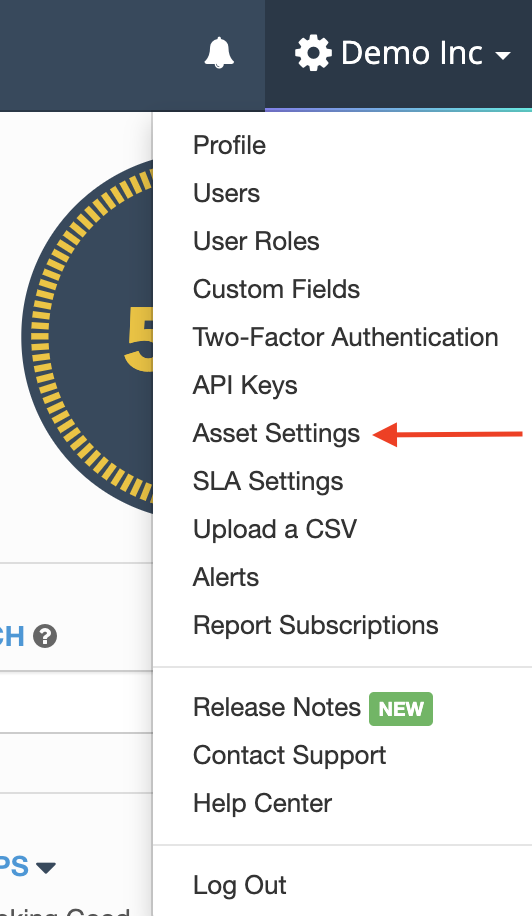Select API Keys menu entry
Image resolution: width=532 pixels, height=916 pixels.
(x=245, y=385)
